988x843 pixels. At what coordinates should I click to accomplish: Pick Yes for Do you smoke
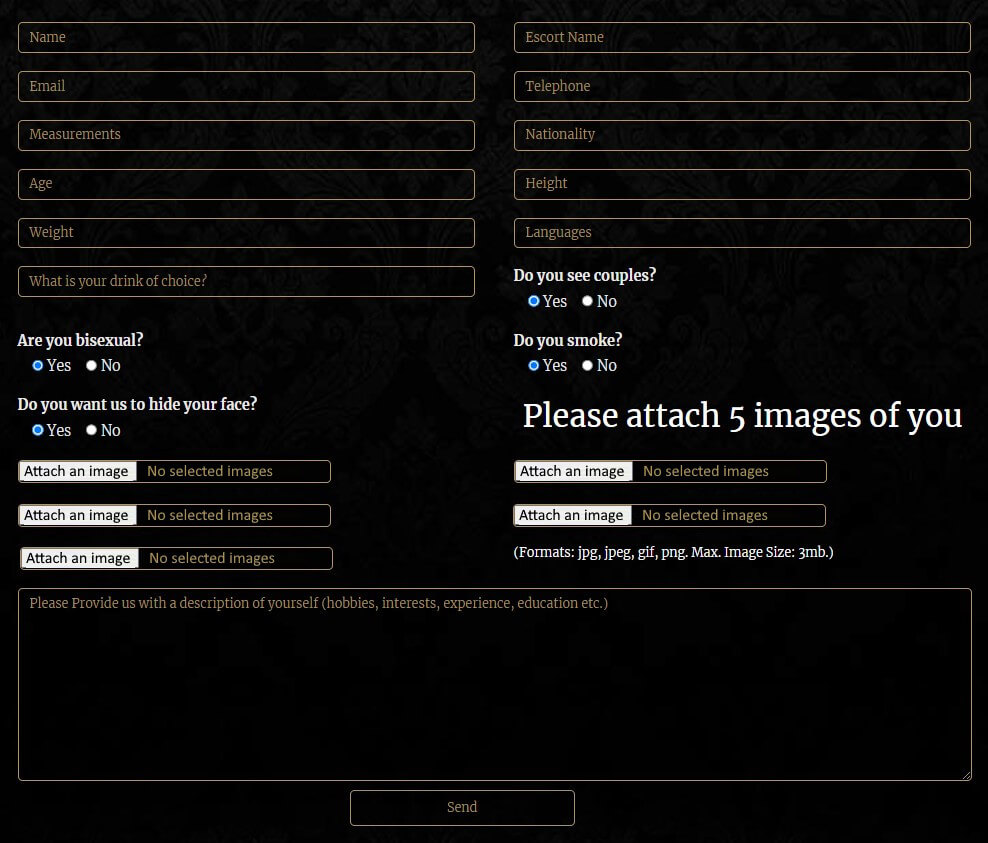(x=534, y=365)
